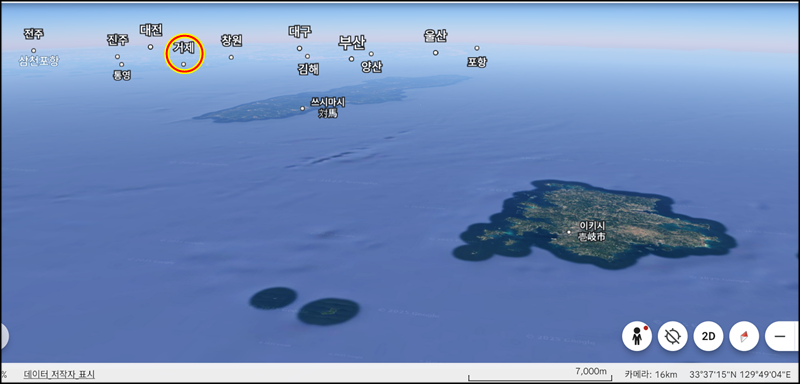Select the 대전 city label
Image resolution: width=800 pixels, height=384 pixels.
click(151, 30)
